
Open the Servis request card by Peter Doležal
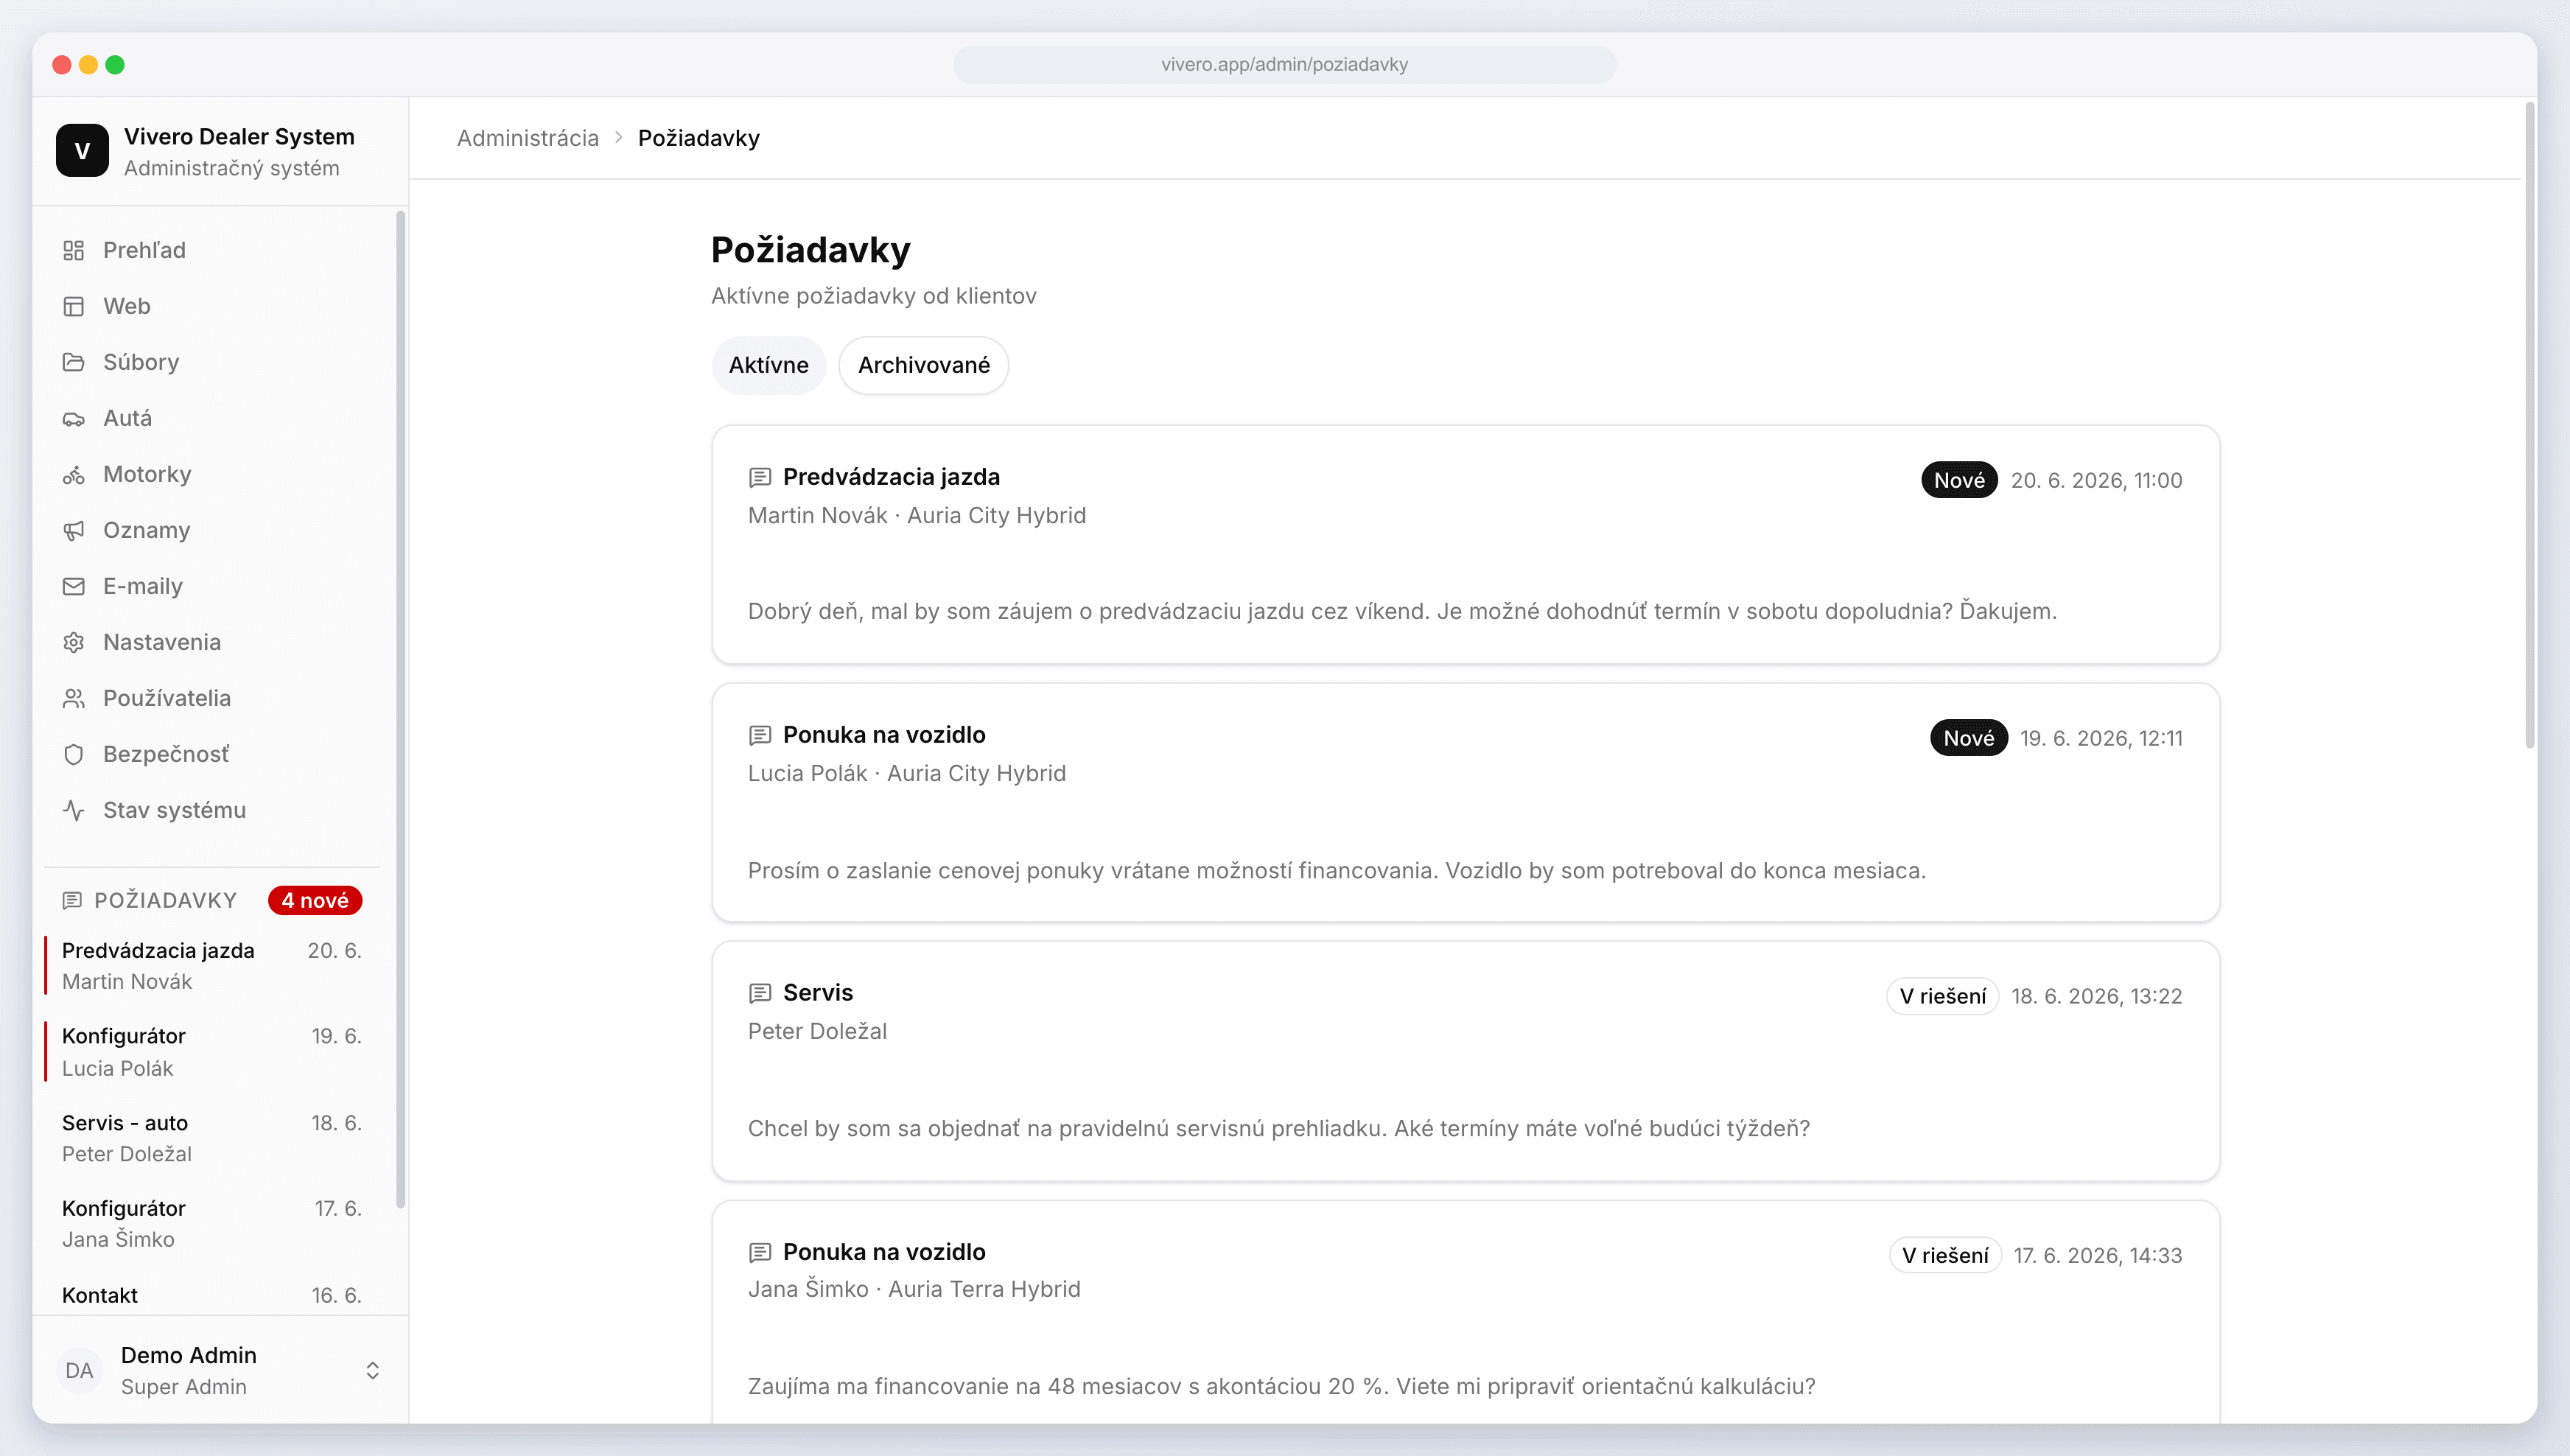1465,1061
